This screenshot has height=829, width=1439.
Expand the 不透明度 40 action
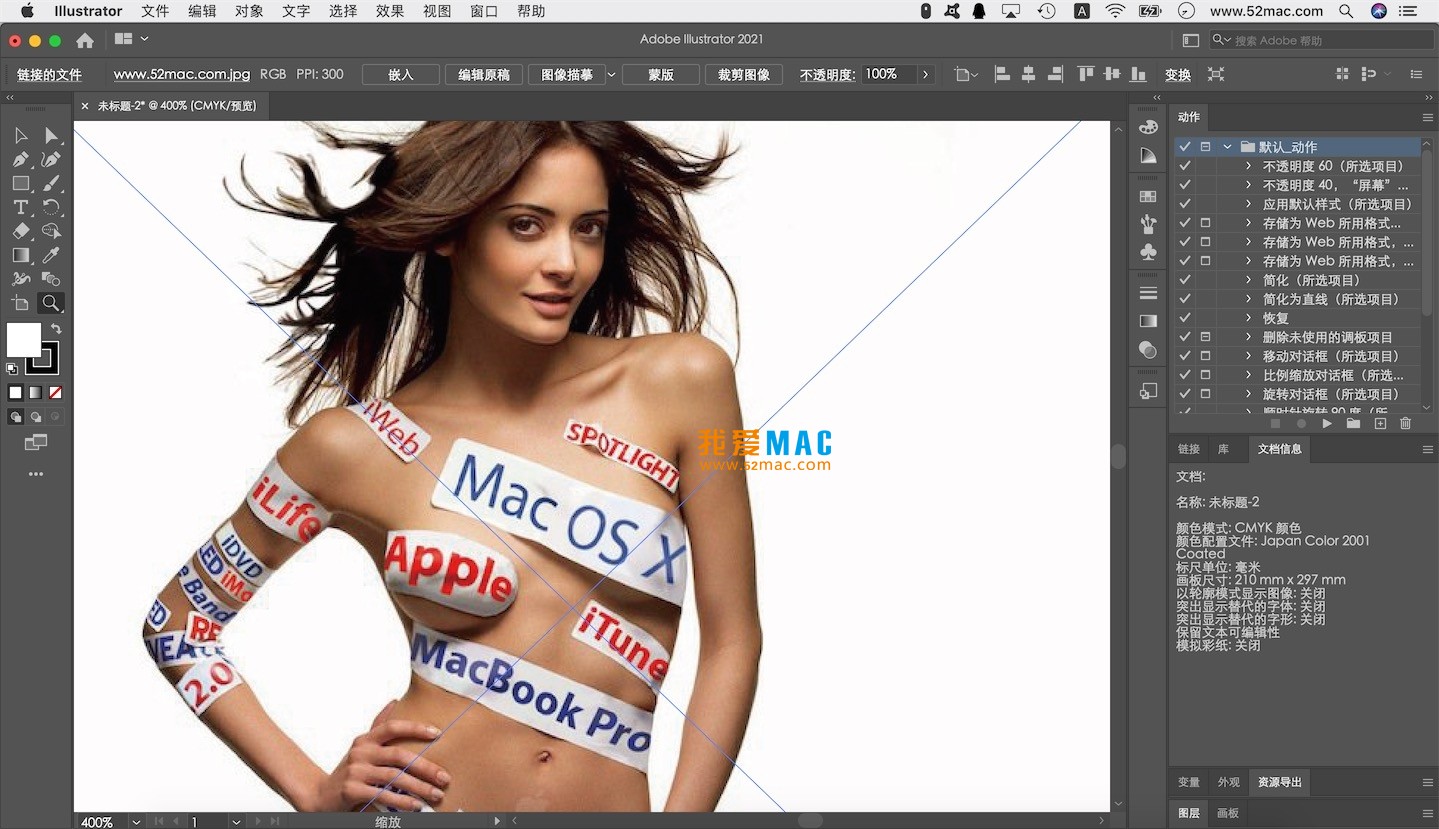click(1248, 185)
